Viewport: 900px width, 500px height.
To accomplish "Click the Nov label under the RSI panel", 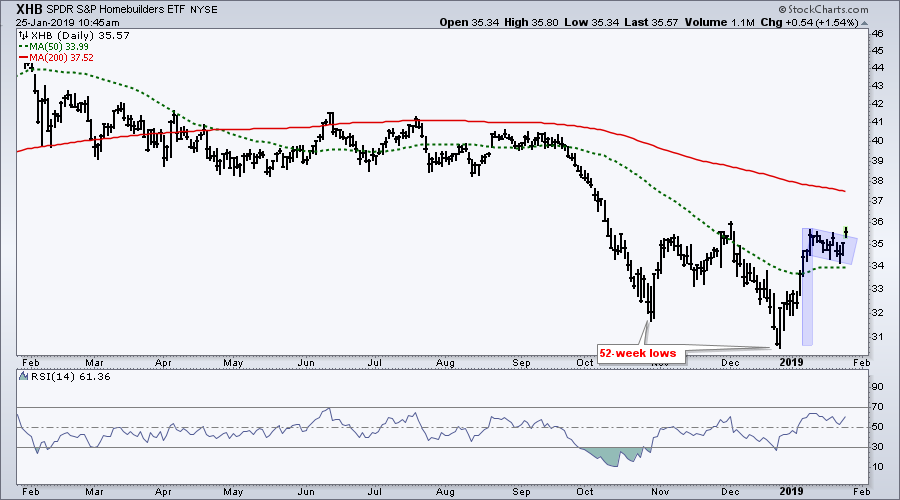I will (661, 491).
